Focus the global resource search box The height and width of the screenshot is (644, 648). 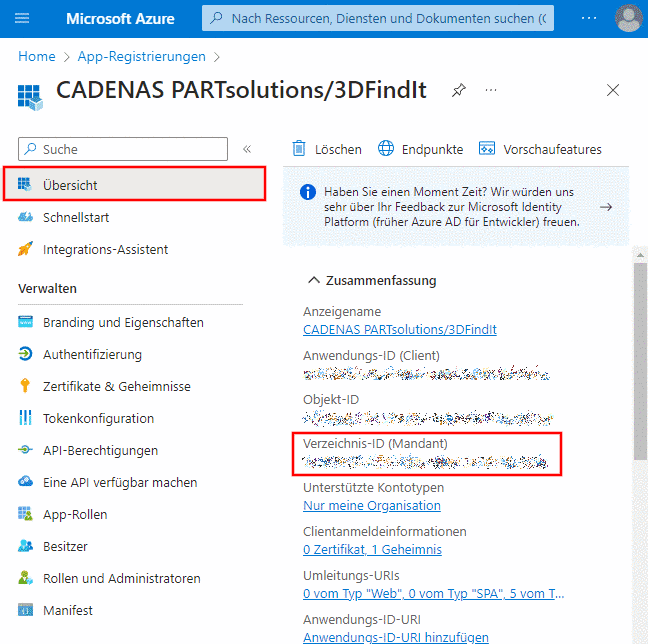[378, 18]
